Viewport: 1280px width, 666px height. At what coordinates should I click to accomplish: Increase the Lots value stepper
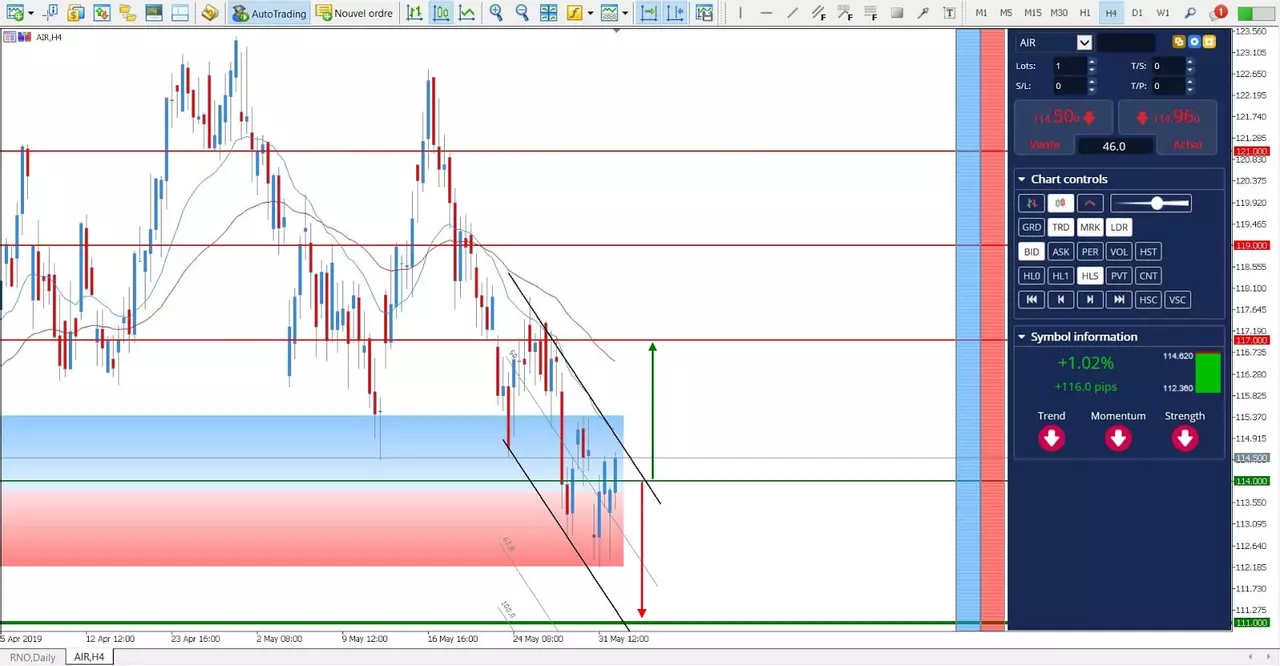1091,61
